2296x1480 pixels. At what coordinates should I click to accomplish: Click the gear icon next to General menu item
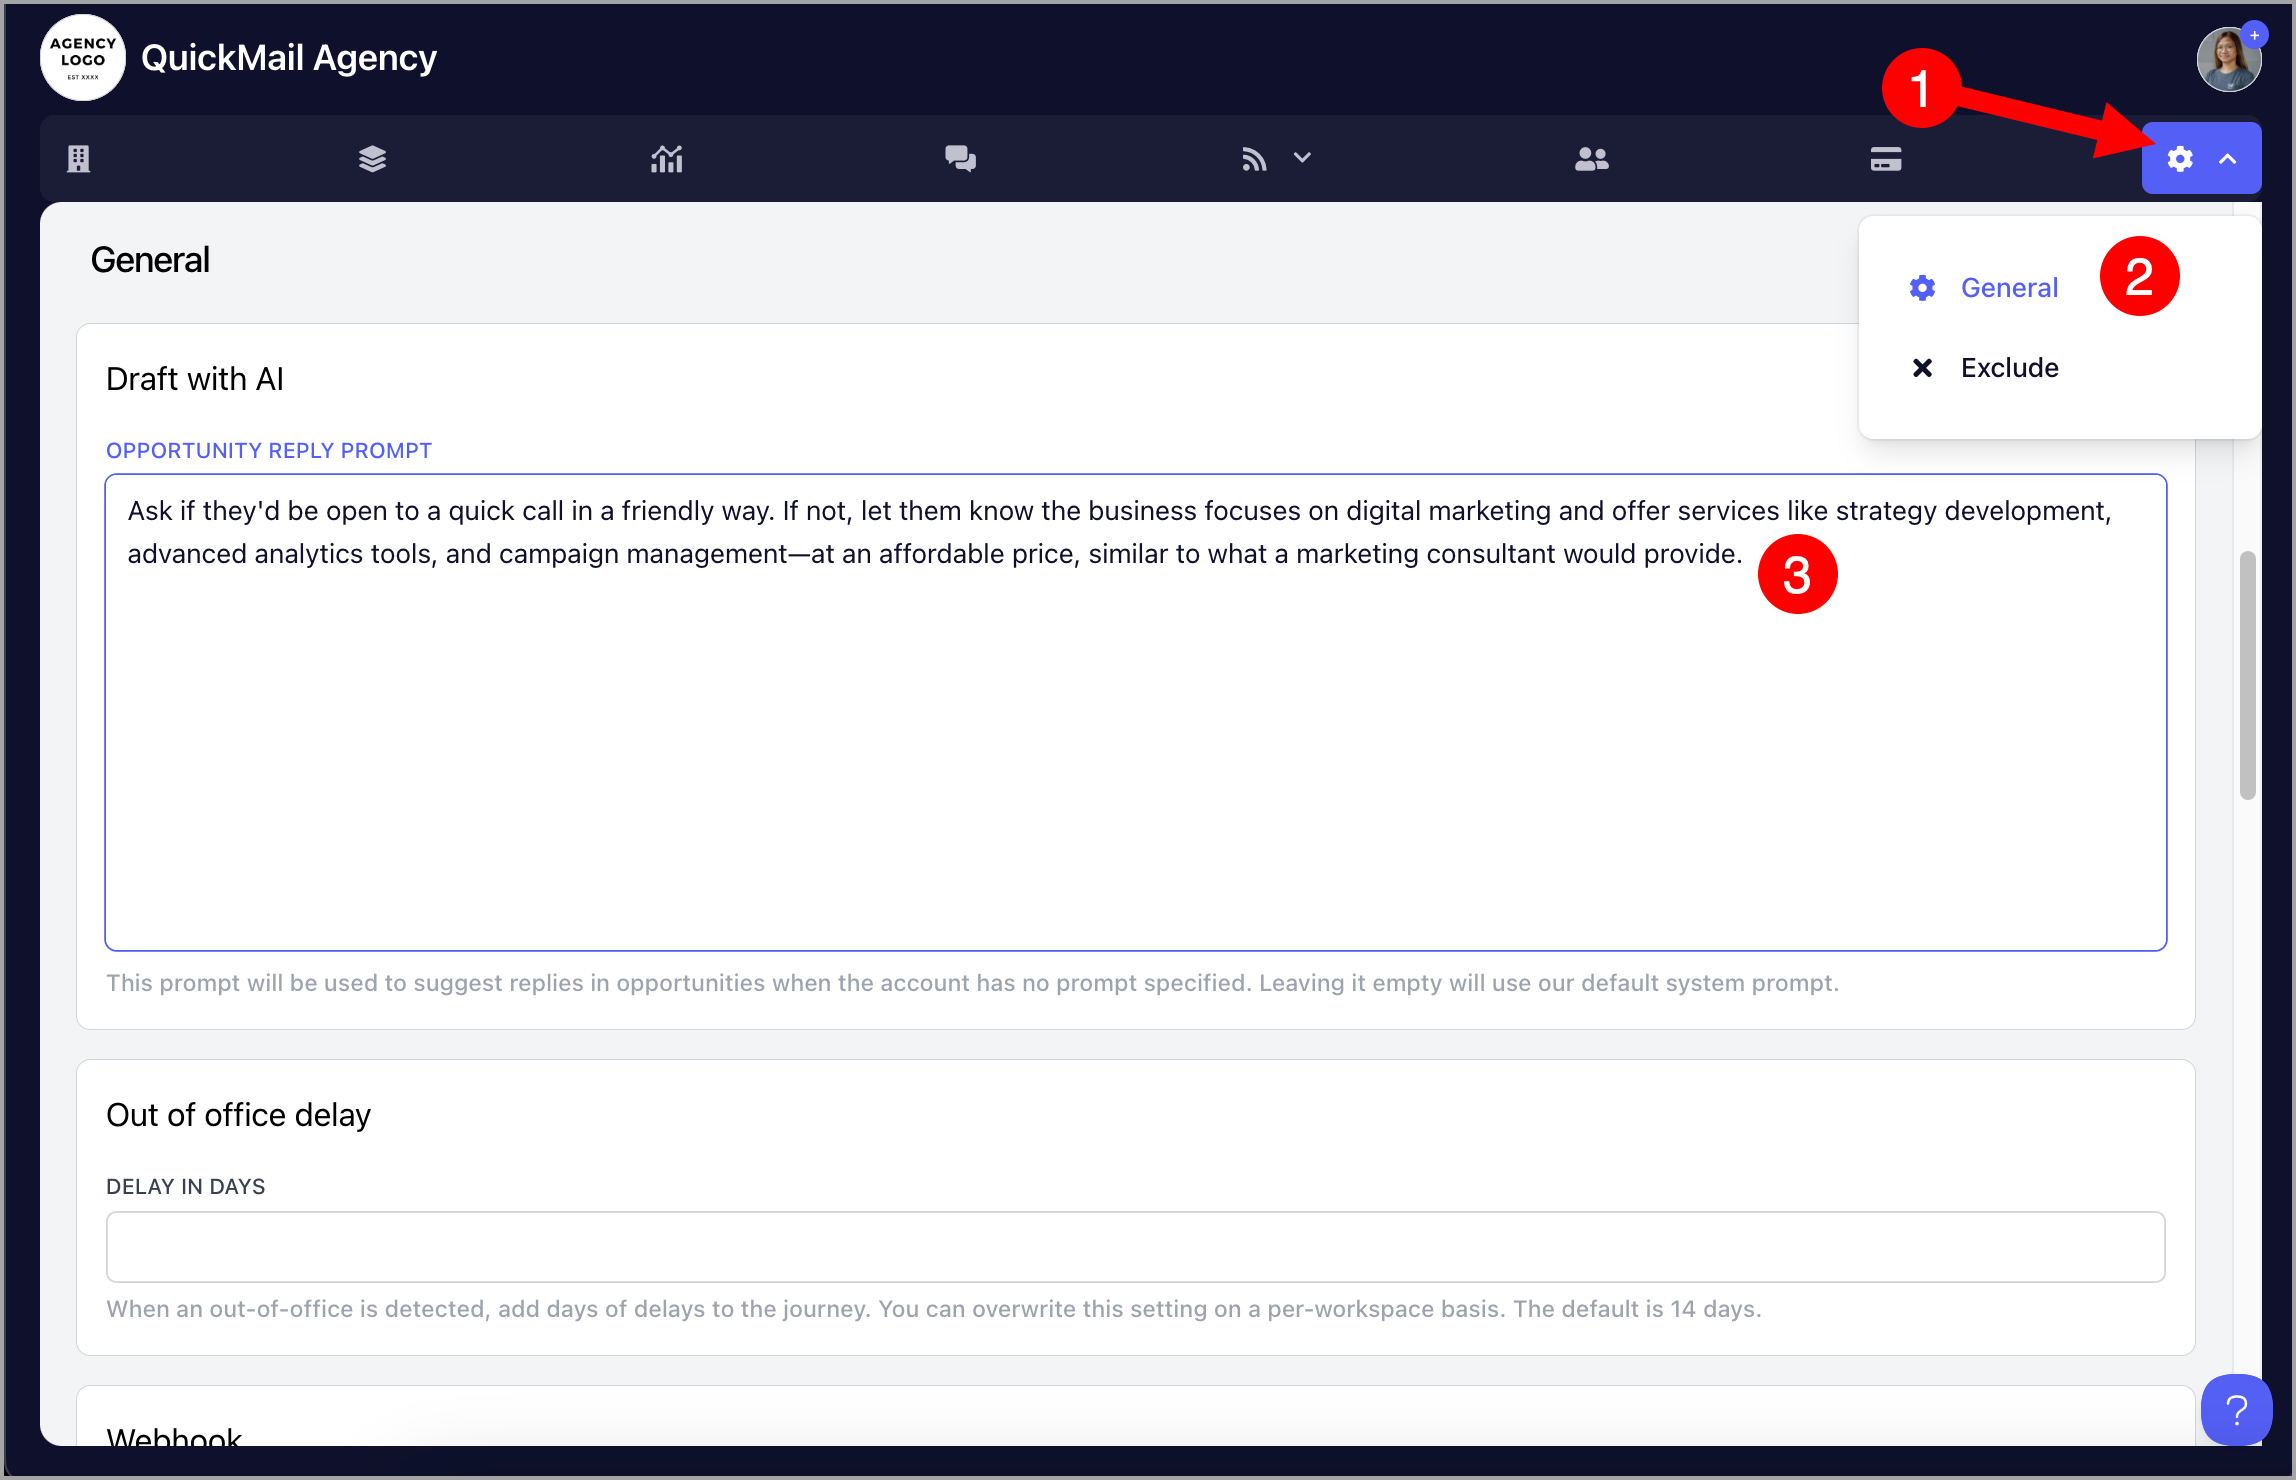[x=1922, y=288]
